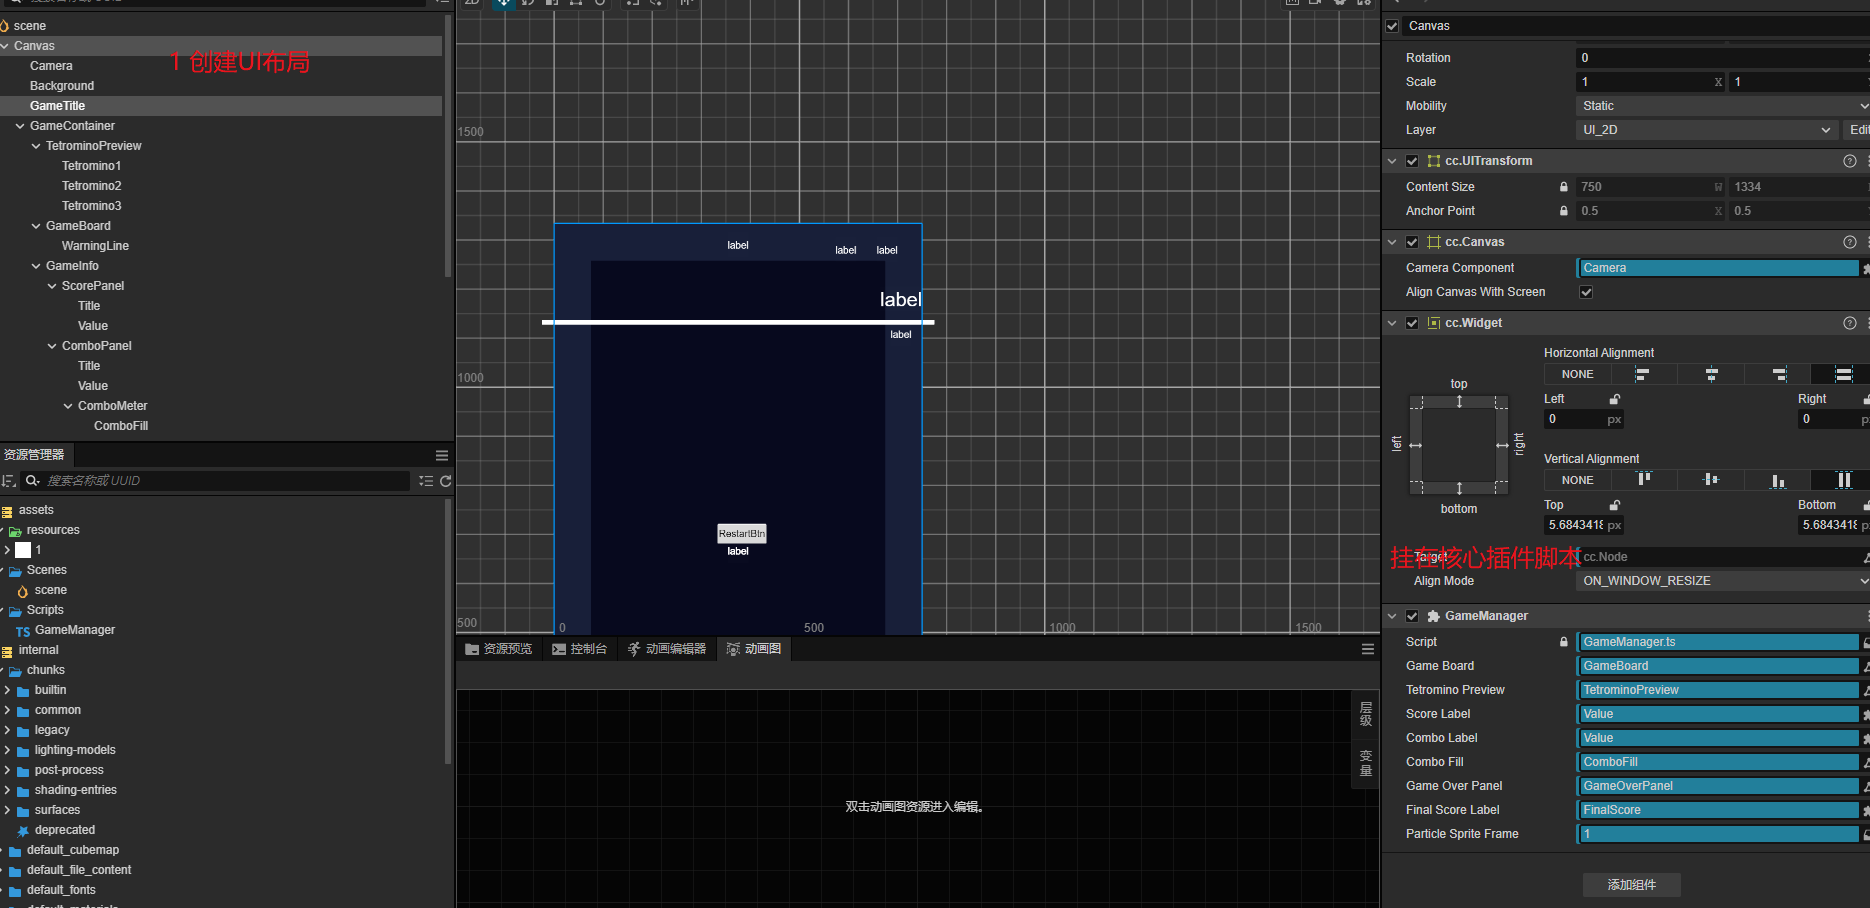This screenshot has width=1870, height=908.
Task: Refresh the asset manager list
Action: pyautogui.click(x=445, y=481)
